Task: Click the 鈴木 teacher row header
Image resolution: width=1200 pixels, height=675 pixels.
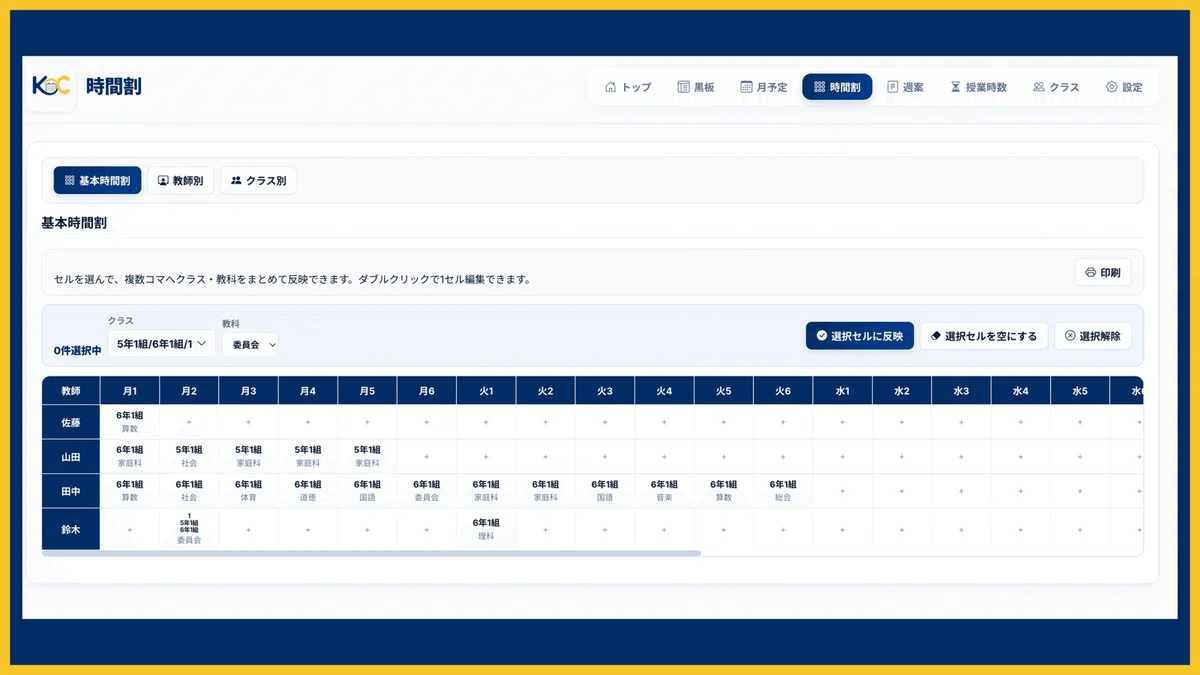Action: [x=71, y=529]
